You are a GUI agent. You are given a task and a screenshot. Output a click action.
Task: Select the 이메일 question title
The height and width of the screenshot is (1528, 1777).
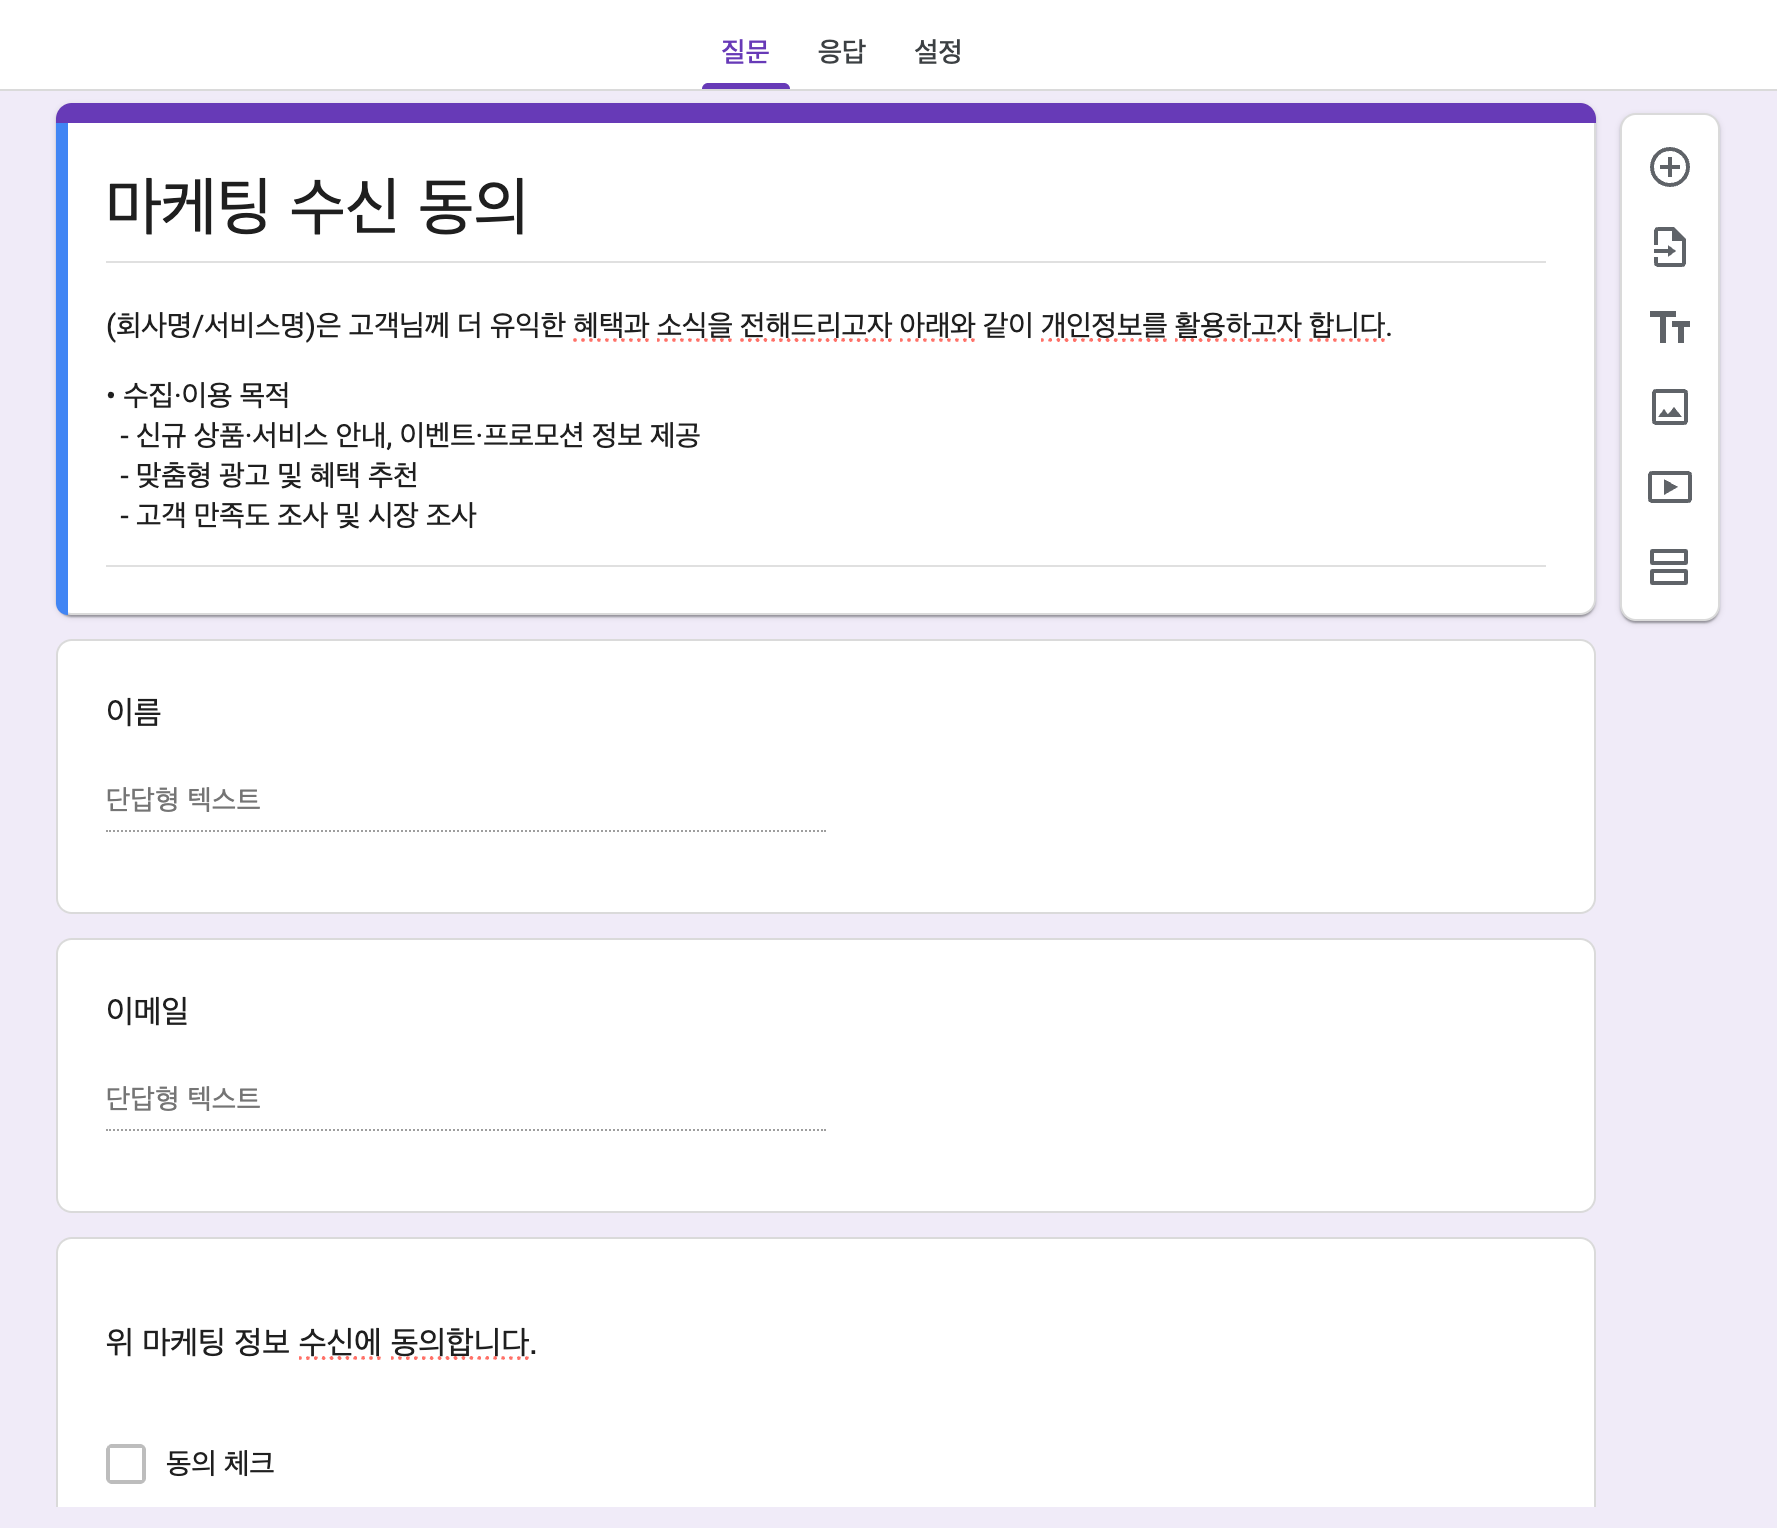tap(147, 1011)
